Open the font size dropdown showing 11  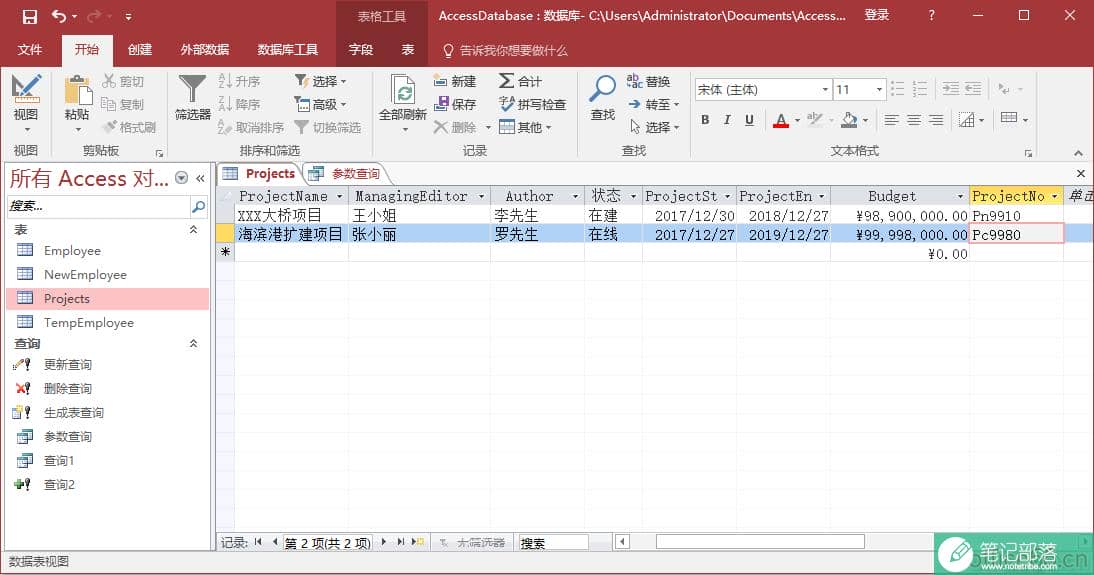(879, 89)
